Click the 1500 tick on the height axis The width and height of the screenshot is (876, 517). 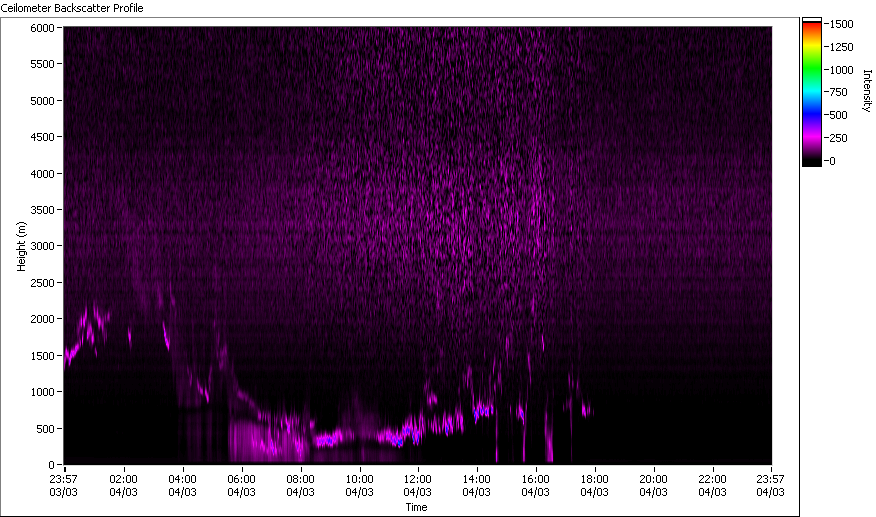42,356
